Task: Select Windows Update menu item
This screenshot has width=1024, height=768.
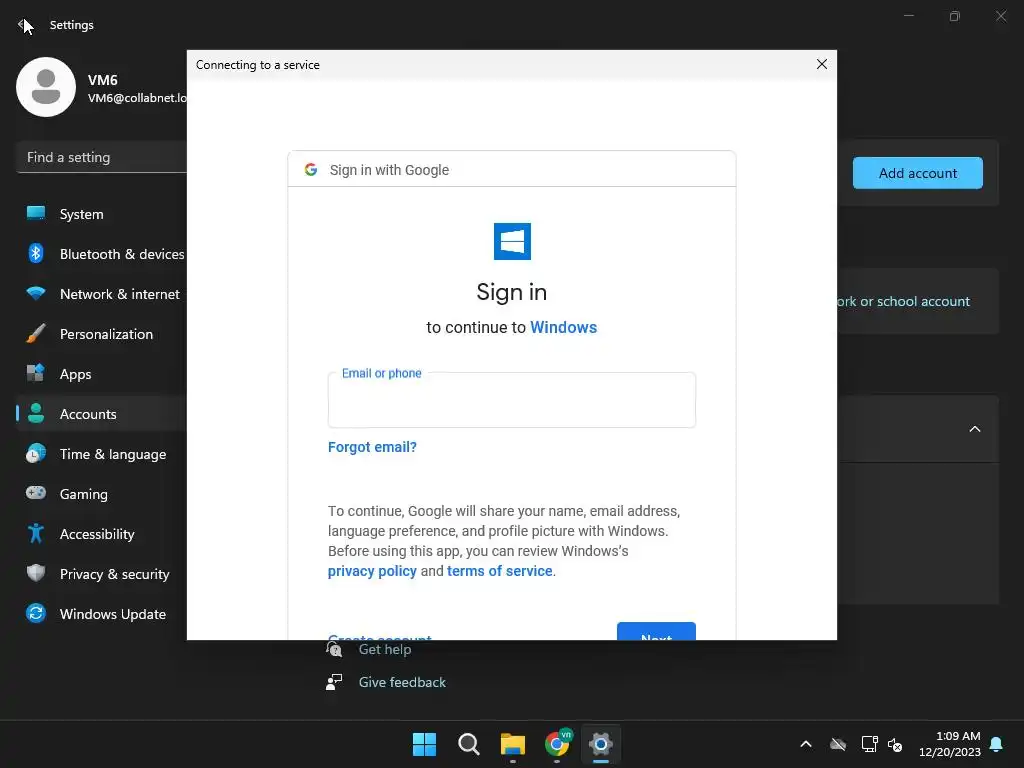Action: pos(101,614)
